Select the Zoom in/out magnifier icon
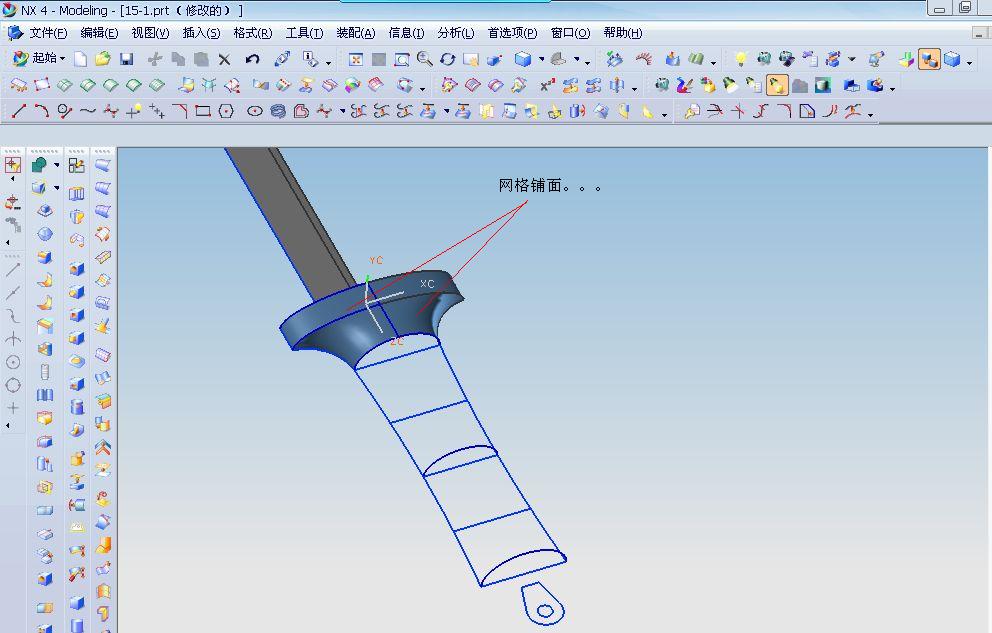The width and height of the screenshot is (992, 633). tap(425, 59)
